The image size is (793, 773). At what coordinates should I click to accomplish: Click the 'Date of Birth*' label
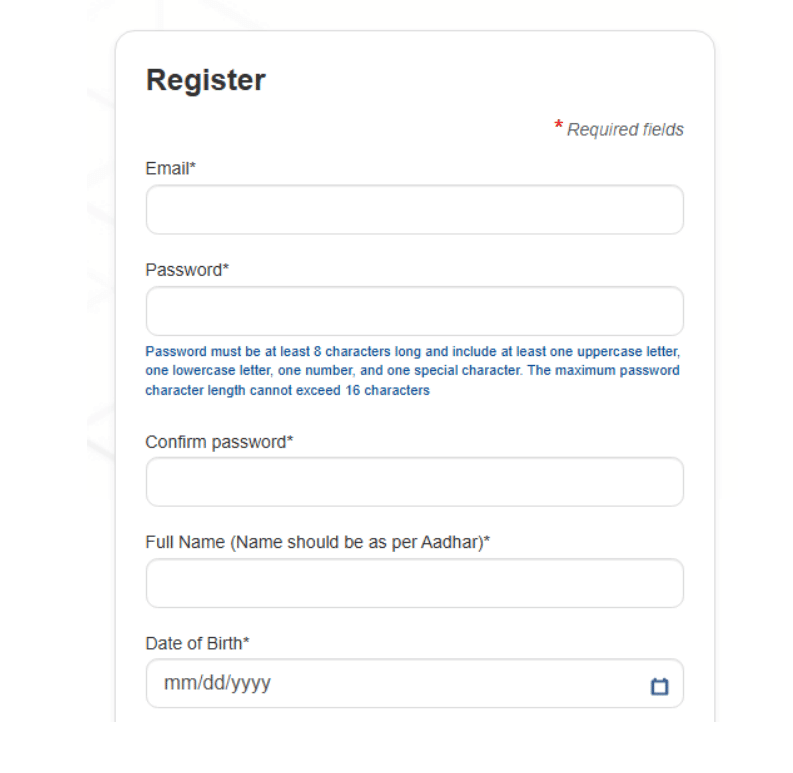coord(197,643)
